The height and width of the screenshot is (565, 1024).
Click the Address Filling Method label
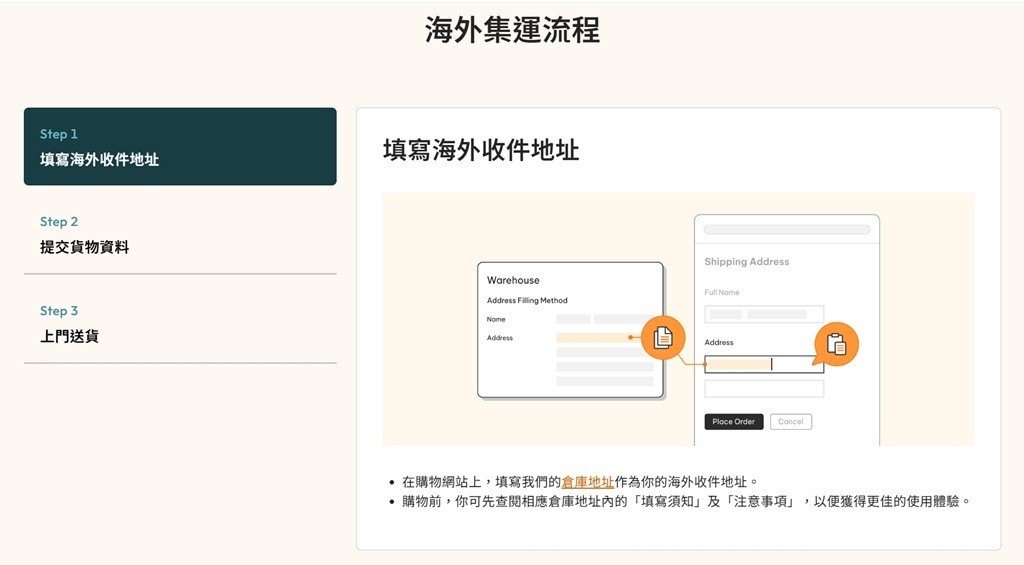(527, 300)
